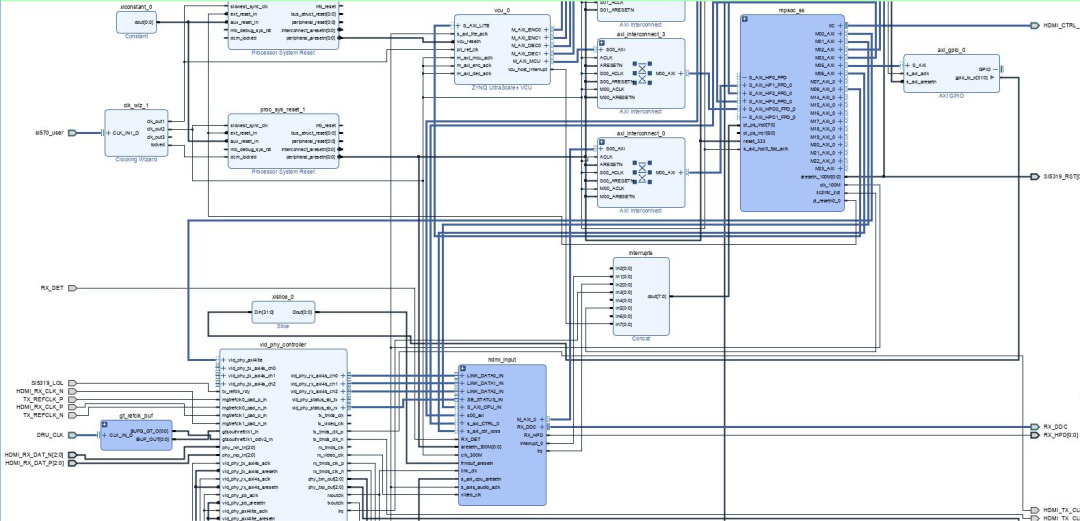The image size is (1080, 521).
Task: Expand S_AXI interface pin on axi_gpio_0
Action: (908, 65)
